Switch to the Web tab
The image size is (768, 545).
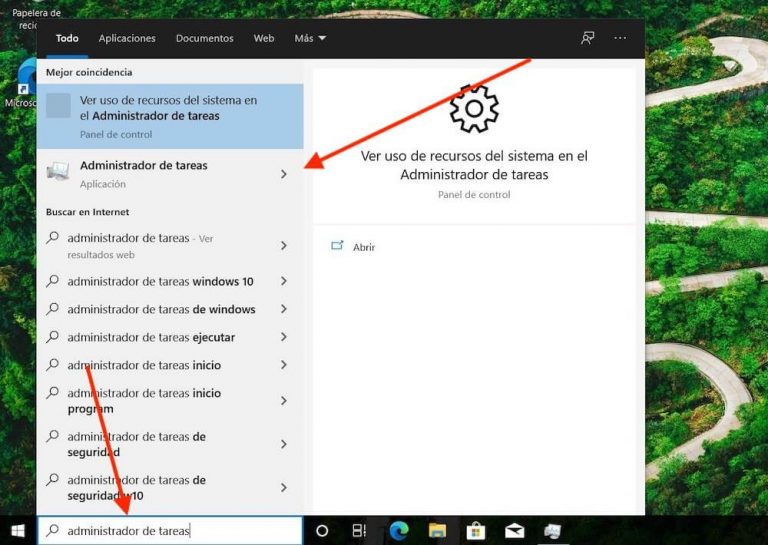point(264,38)
